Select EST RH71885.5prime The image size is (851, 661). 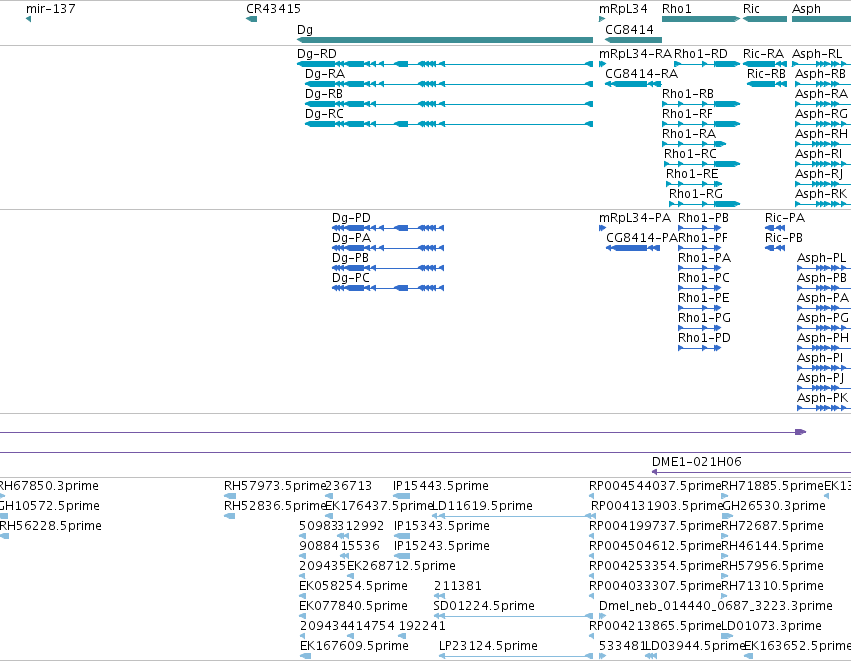tap(725, 496)
